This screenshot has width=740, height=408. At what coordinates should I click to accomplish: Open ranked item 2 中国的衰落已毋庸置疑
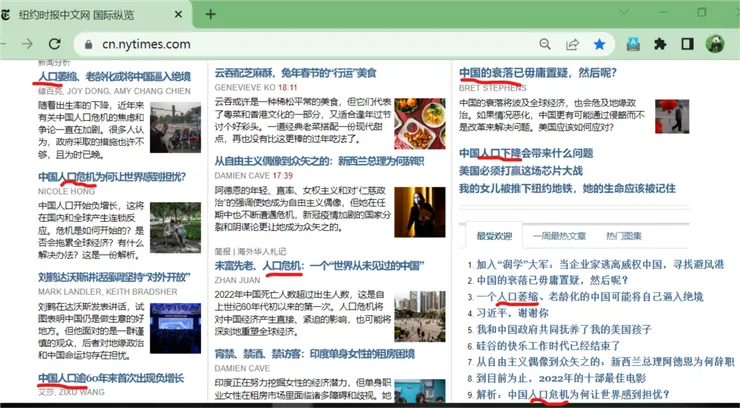coord(553,281)
